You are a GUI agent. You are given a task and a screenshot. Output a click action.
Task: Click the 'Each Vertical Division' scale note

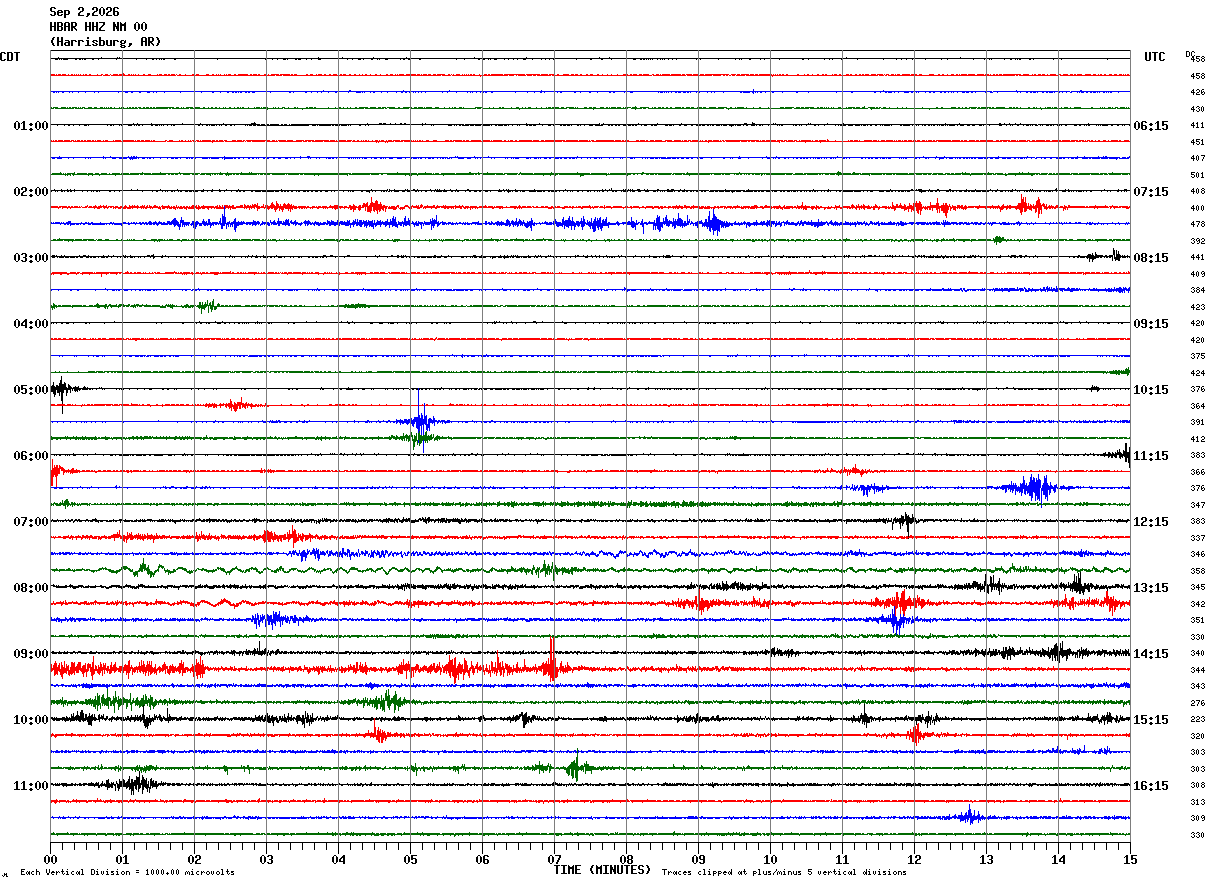[x=127, y=872]
